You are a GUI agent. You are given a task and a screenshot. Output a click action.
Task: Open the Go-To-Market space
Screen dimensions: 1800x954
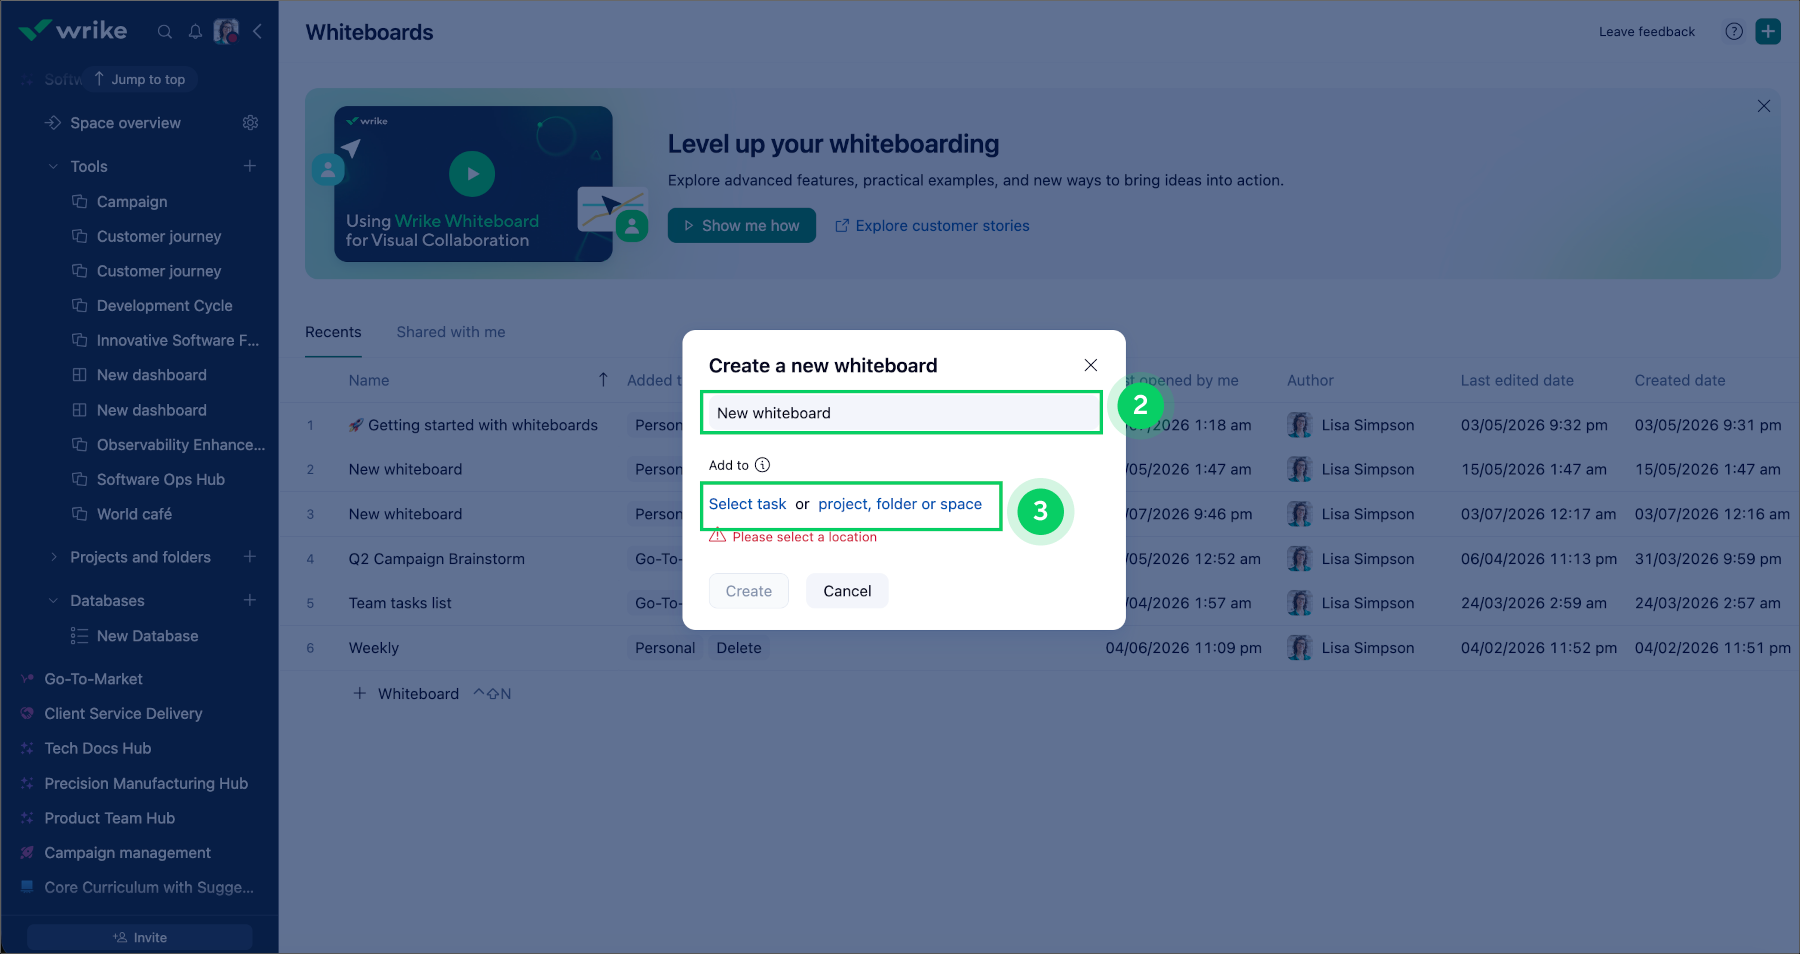click(93, 679)
